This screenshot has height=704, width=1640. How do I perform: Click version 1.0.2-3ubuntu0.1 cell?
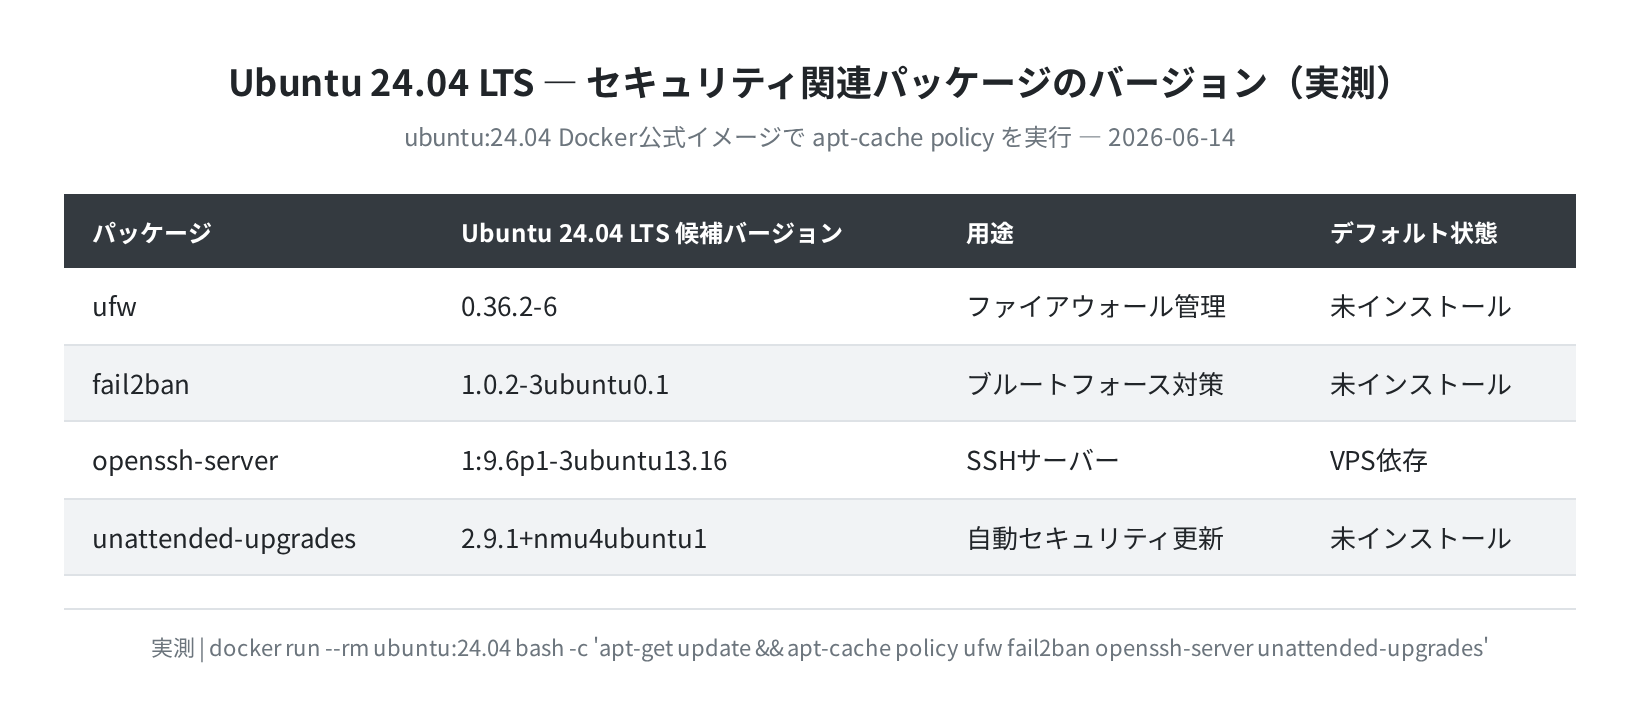tap(565, 383)
